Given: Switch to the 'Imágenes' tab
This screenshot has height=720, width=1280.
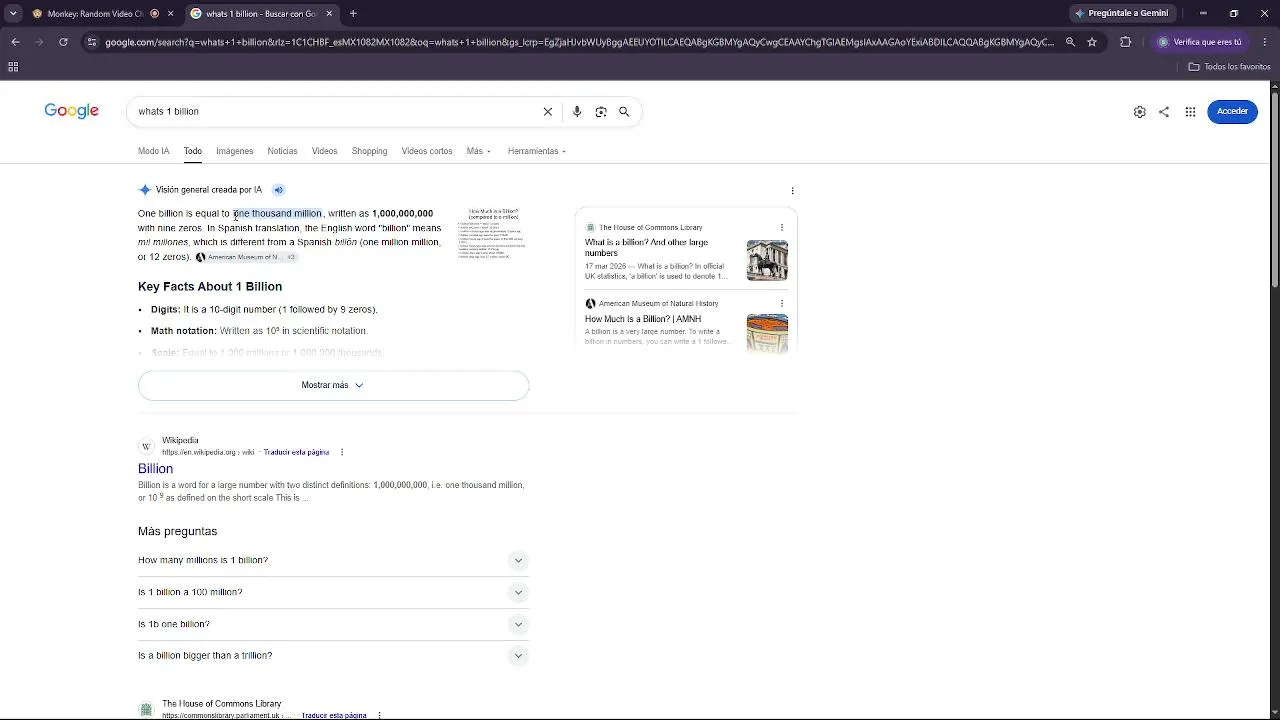Looking at the screenshot, I should coord(234,151).
